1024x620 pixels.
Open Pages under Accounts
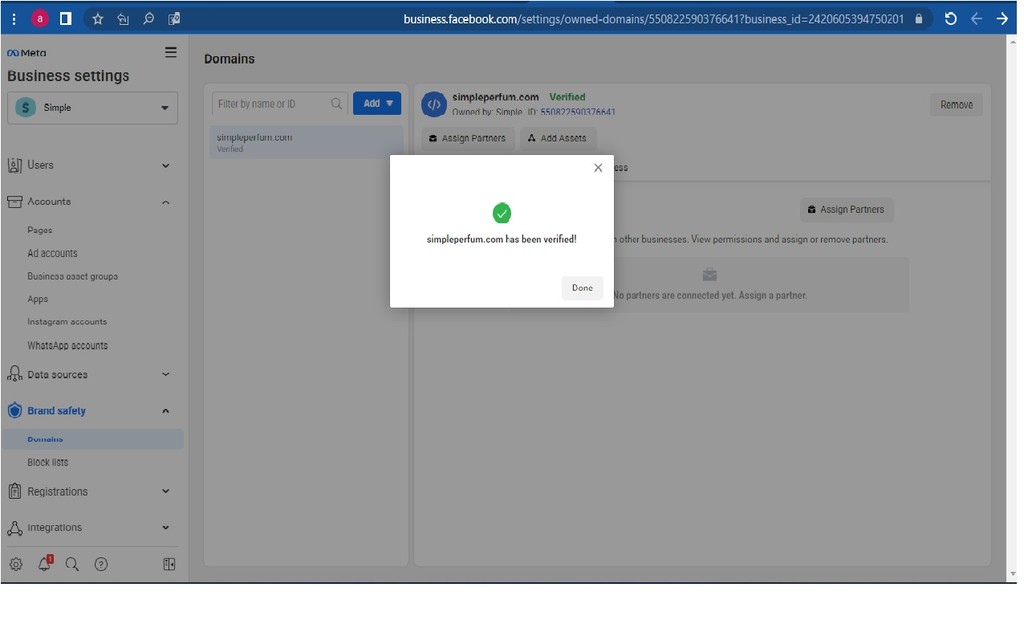(x=40, y=231)
